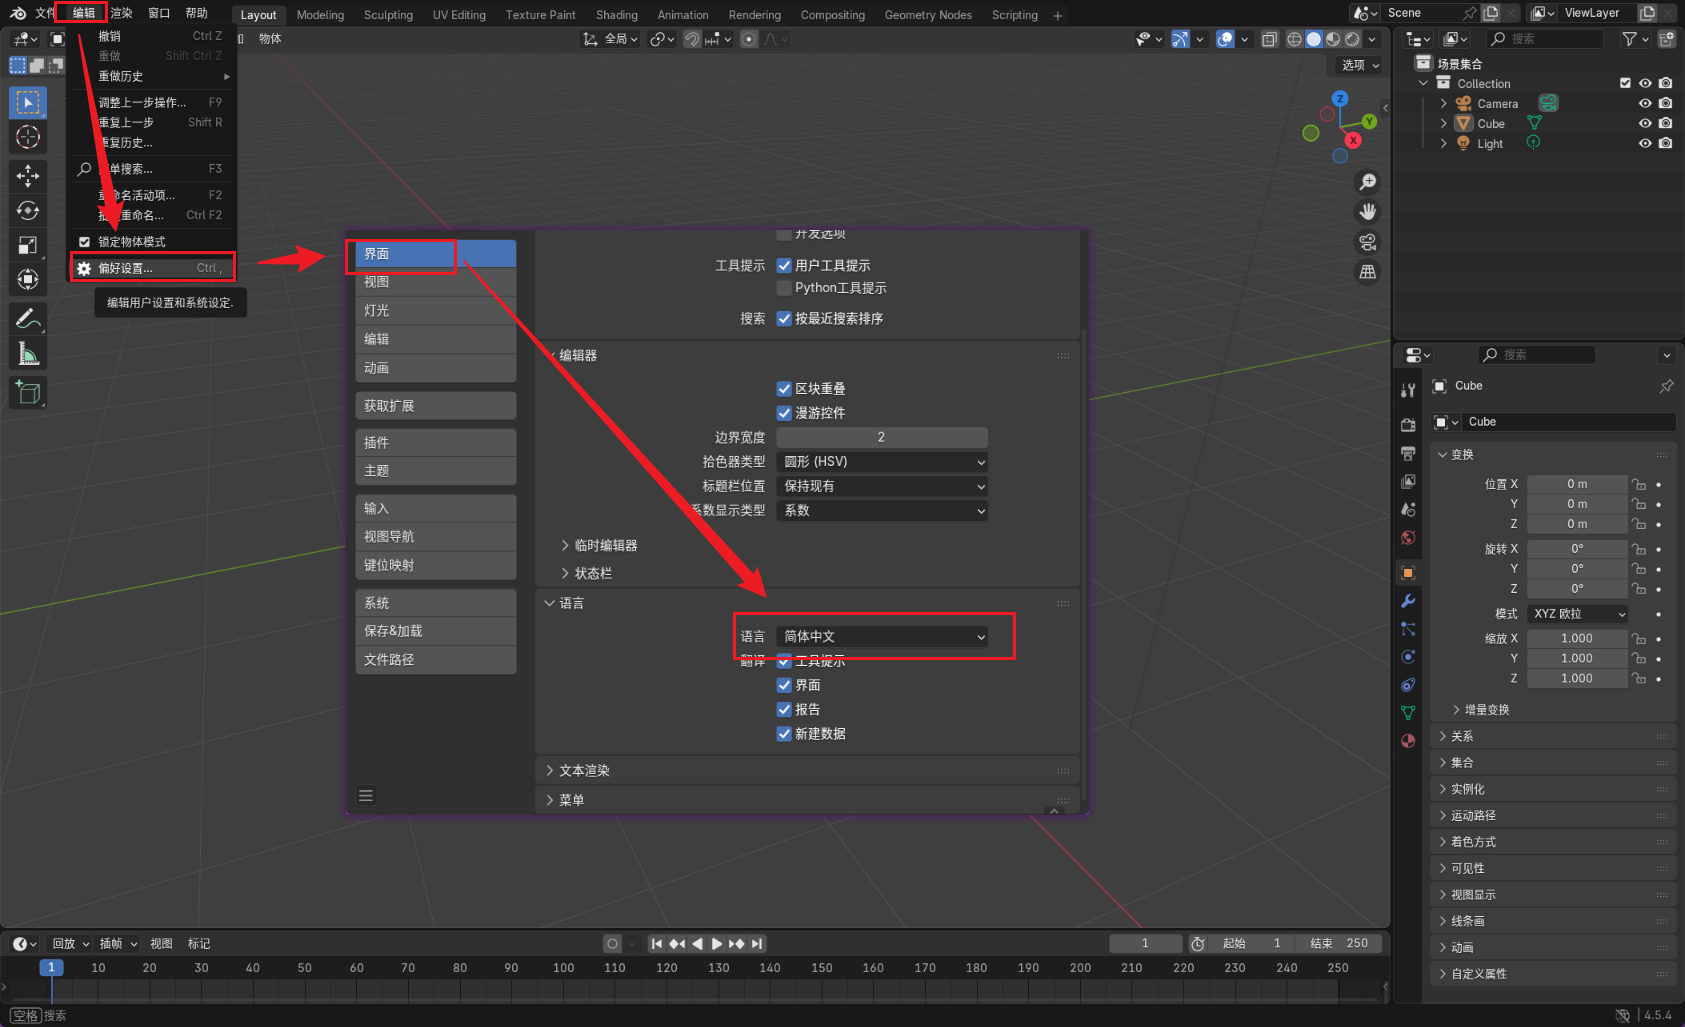Click the Add Cube tool icon
This screenshot has width=1685, height=1027.
[x=28, y=393]
